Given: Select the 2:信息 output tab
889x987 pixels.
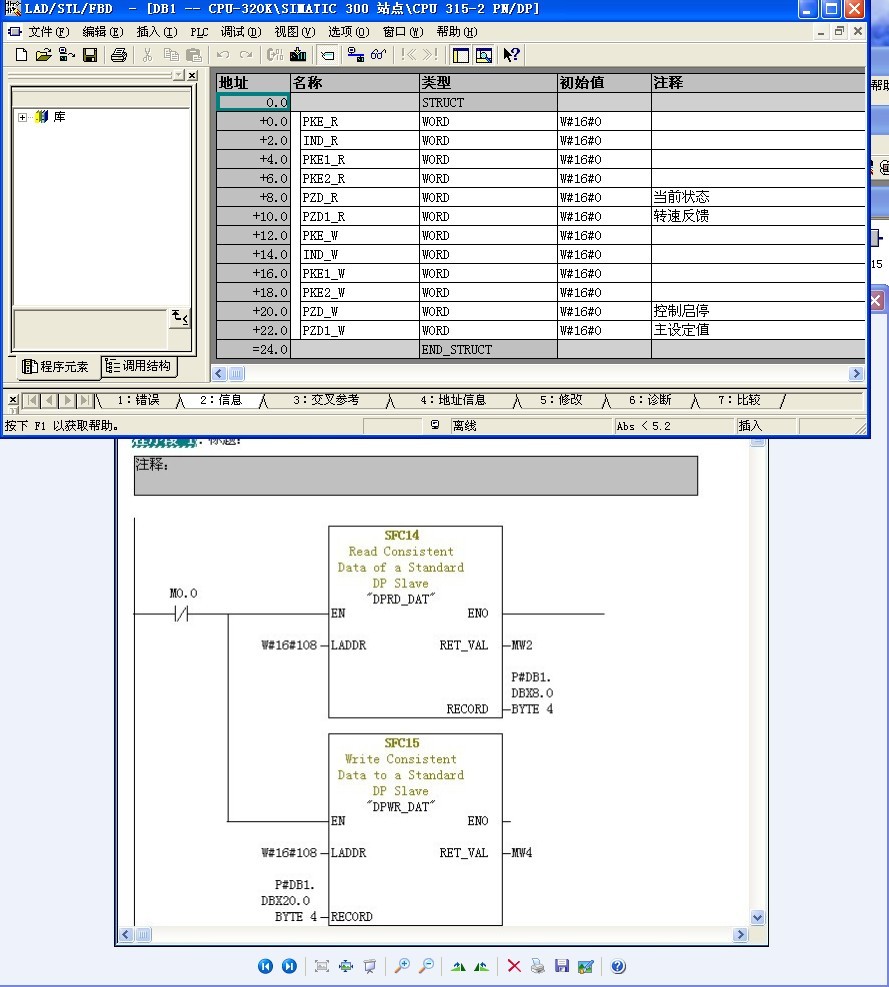Looking at the screenshot, I should coord(221,400).
